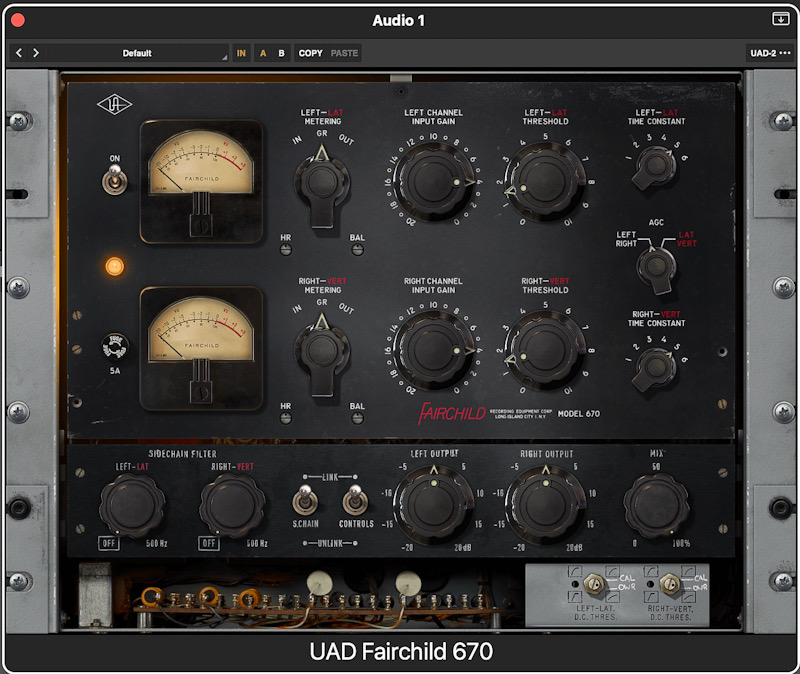Click the Right-Vert HR trim screw

pos(286,418)
